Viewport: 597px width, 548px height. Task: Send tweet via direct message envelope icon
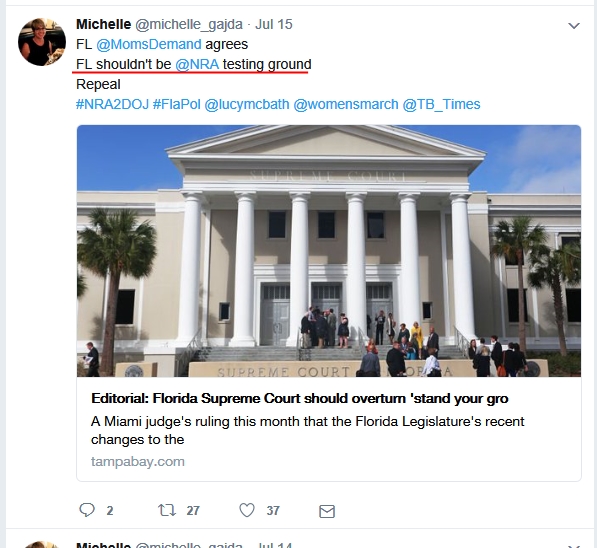point(327,511)
